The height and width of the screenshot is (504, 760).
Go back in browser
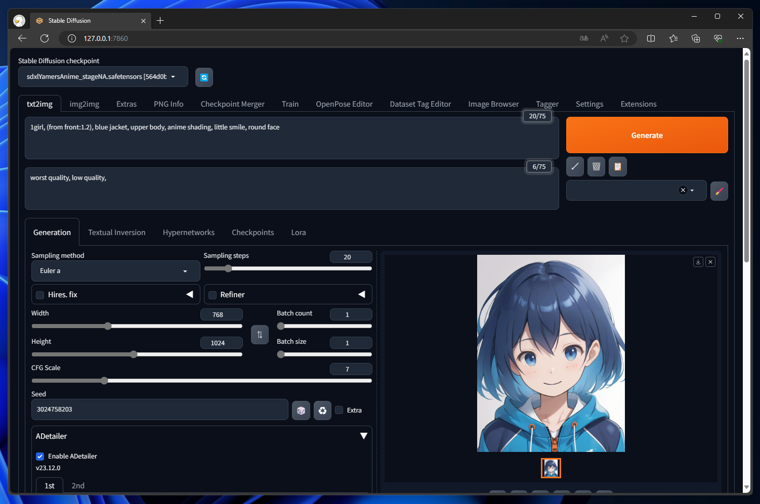point(22,38)
